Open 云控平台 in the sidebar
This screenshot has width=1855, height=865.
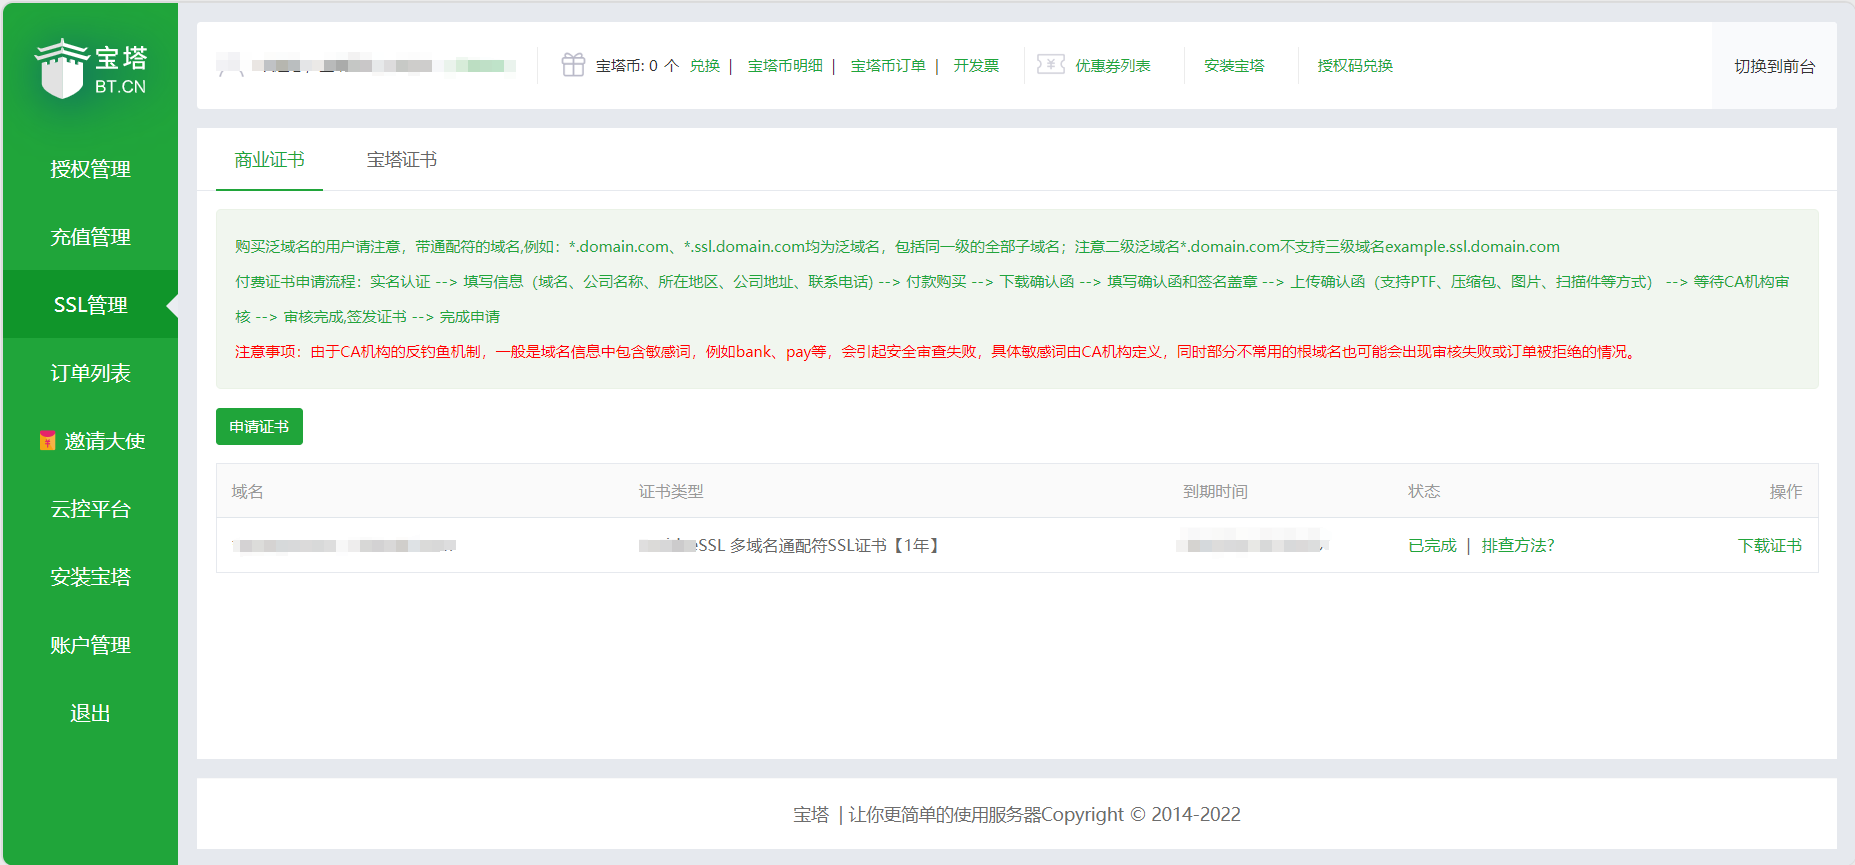click(91, 509)
